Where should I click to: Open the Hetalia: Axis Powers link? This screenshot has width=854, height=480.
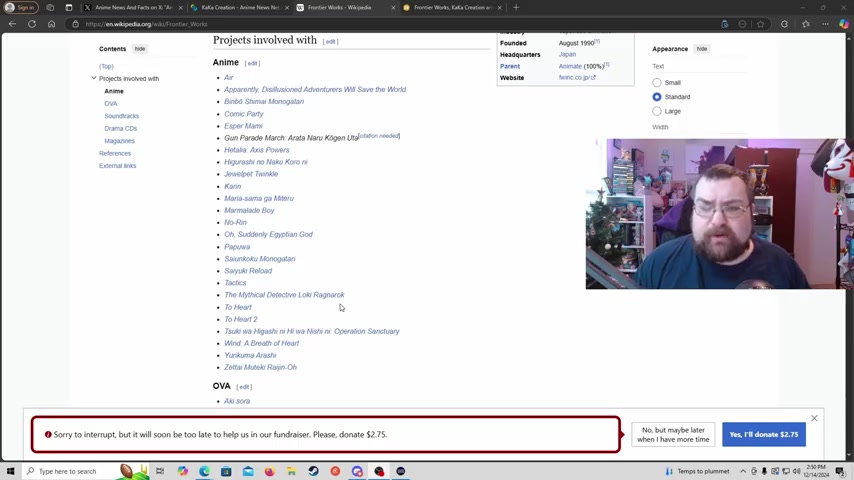coord(257,150)
